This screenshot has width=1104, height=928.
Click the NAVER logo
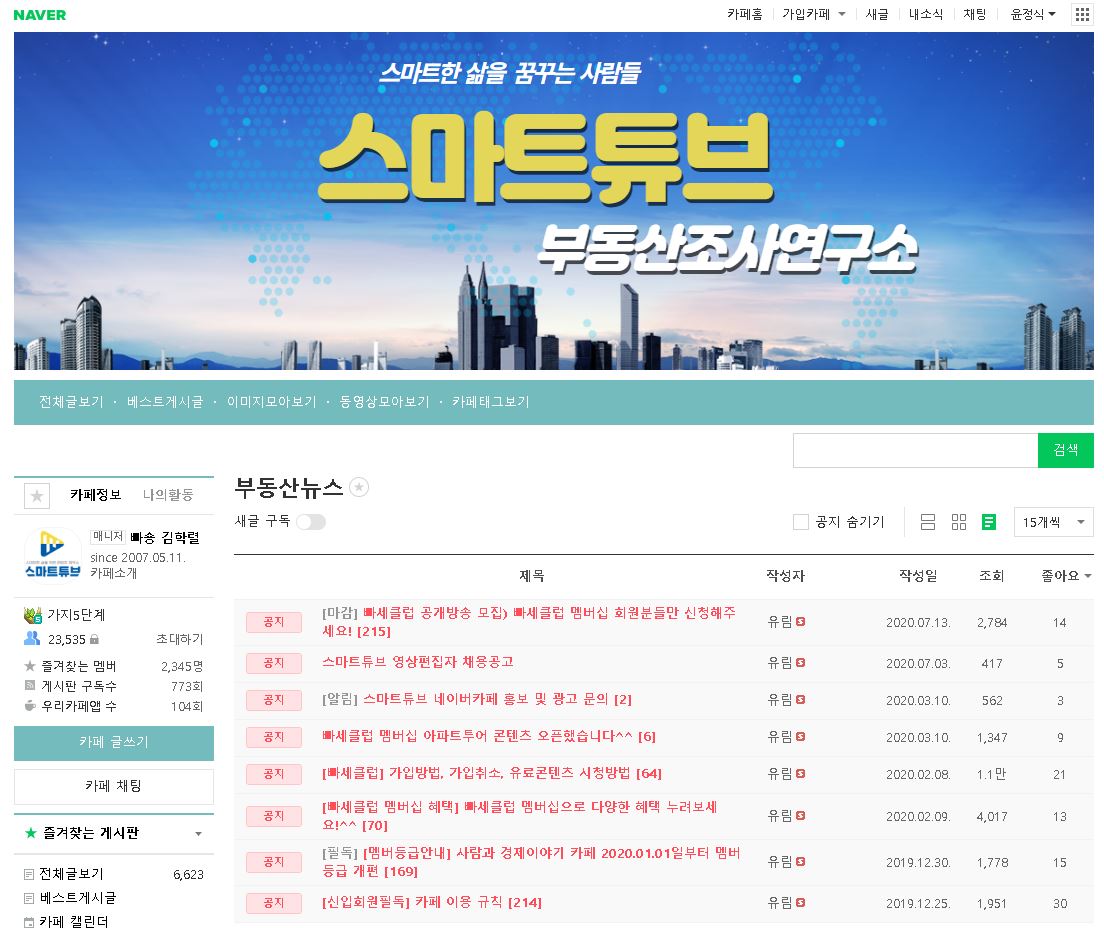[39, 15]
